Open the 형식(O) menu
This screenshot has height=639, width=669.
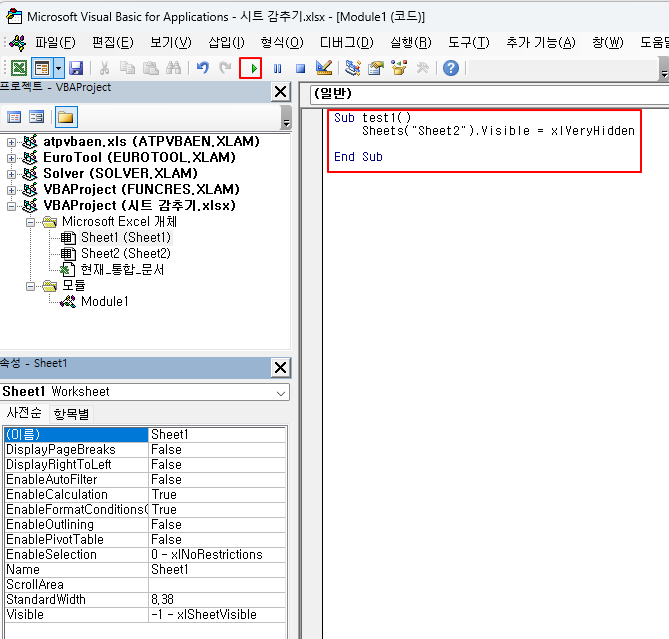282,42
